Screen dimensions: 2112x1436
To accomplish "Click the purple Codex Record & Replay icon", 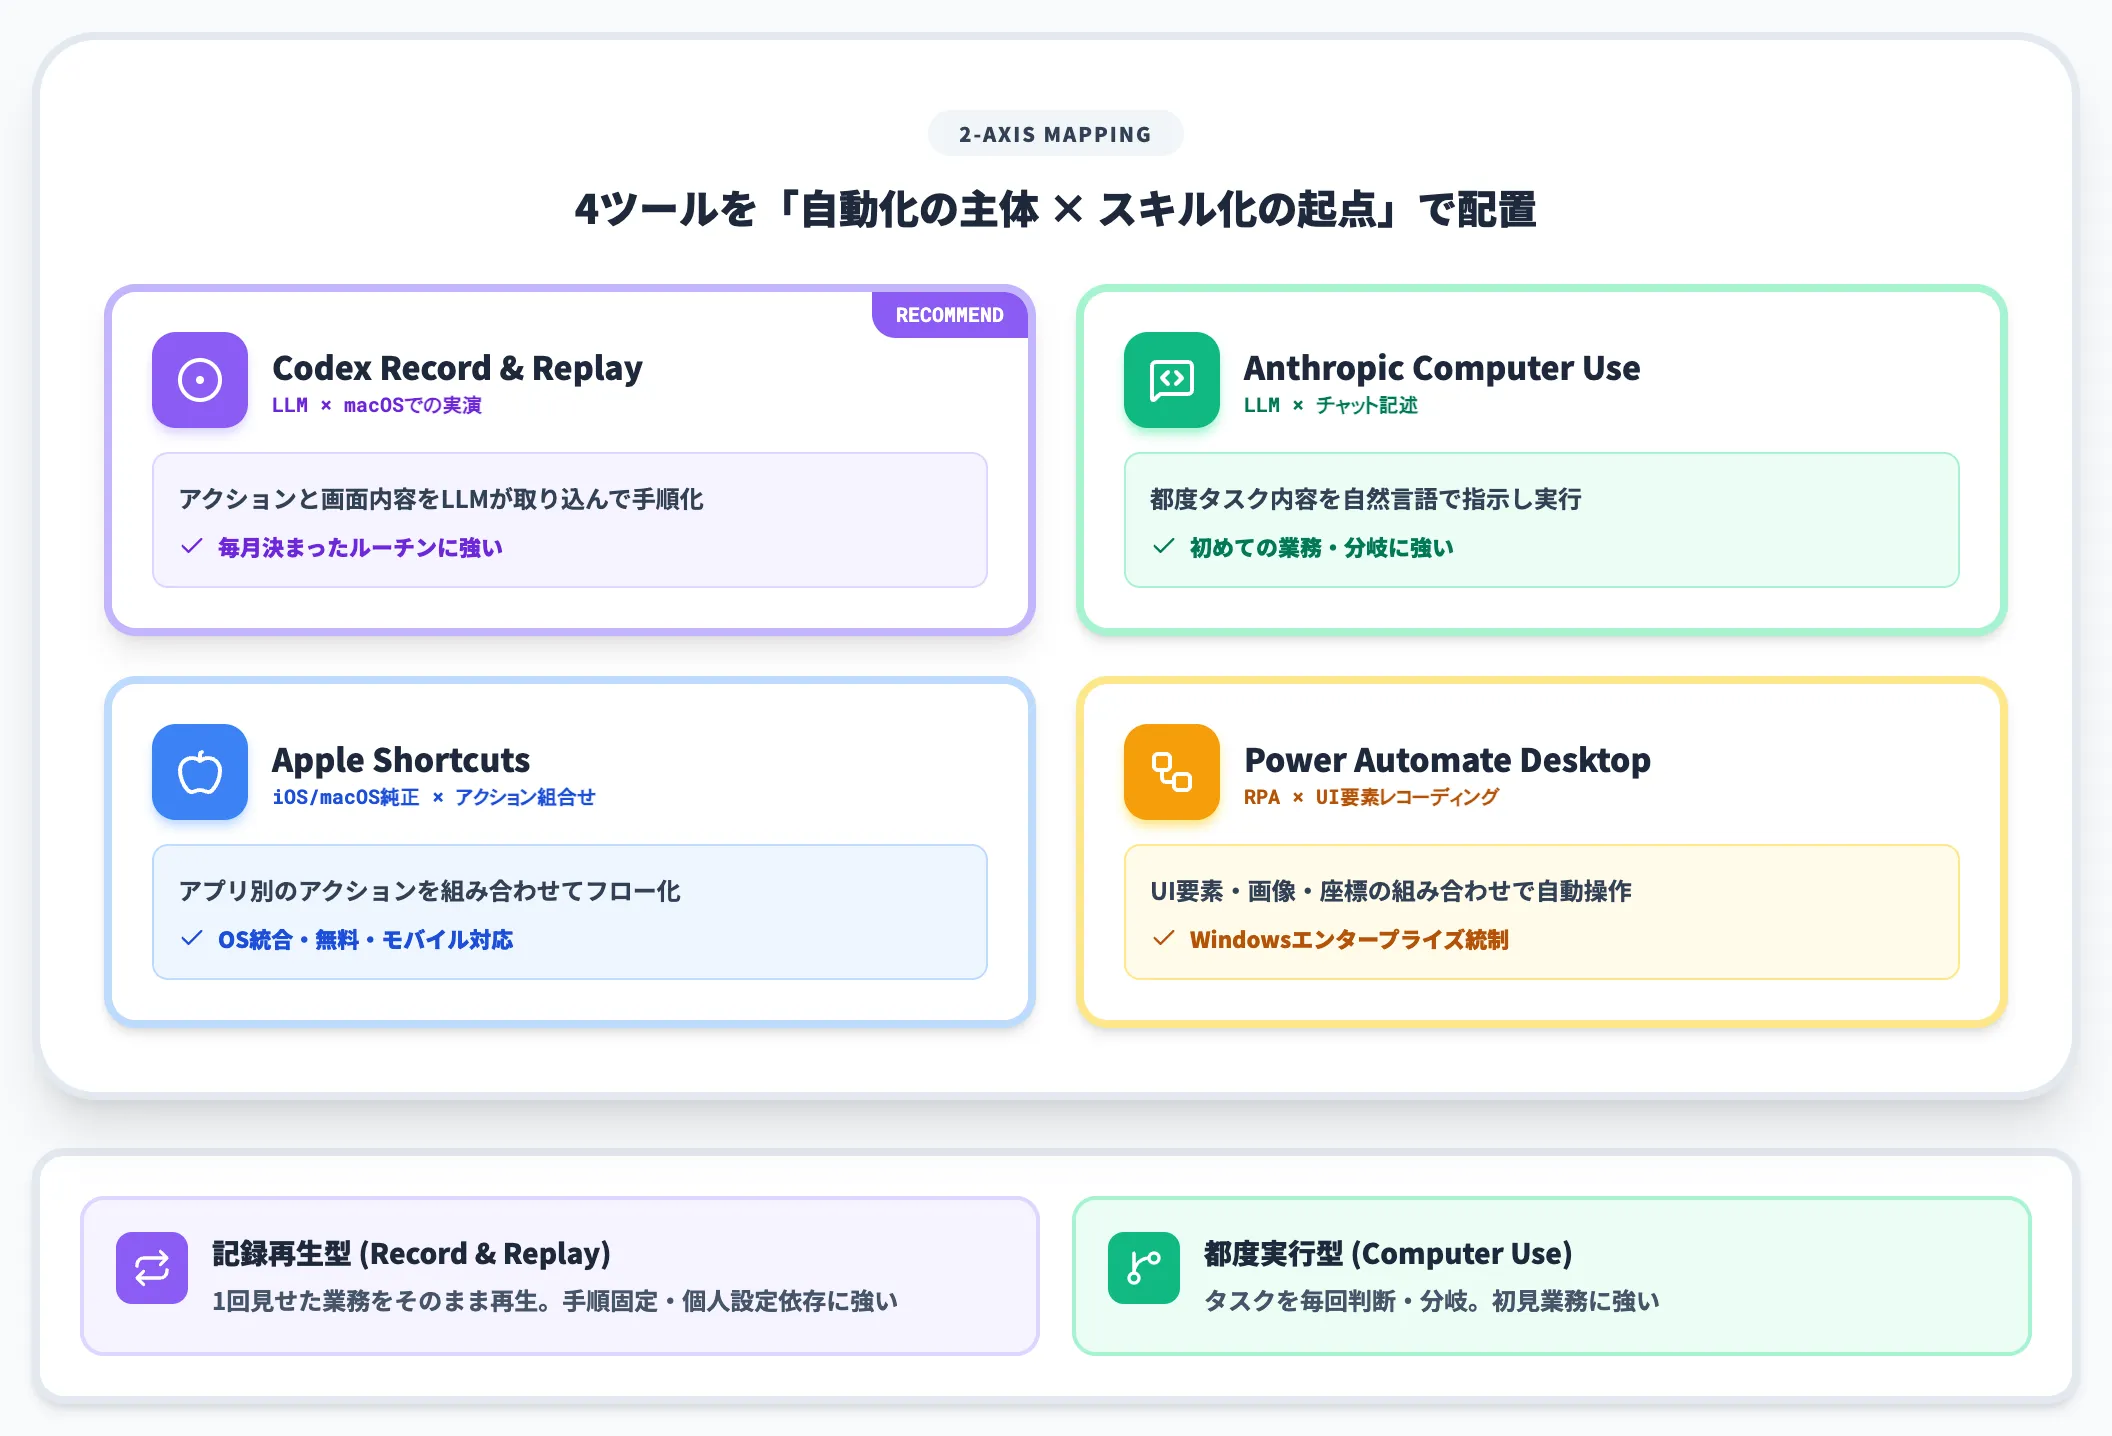I will point(200,380).
